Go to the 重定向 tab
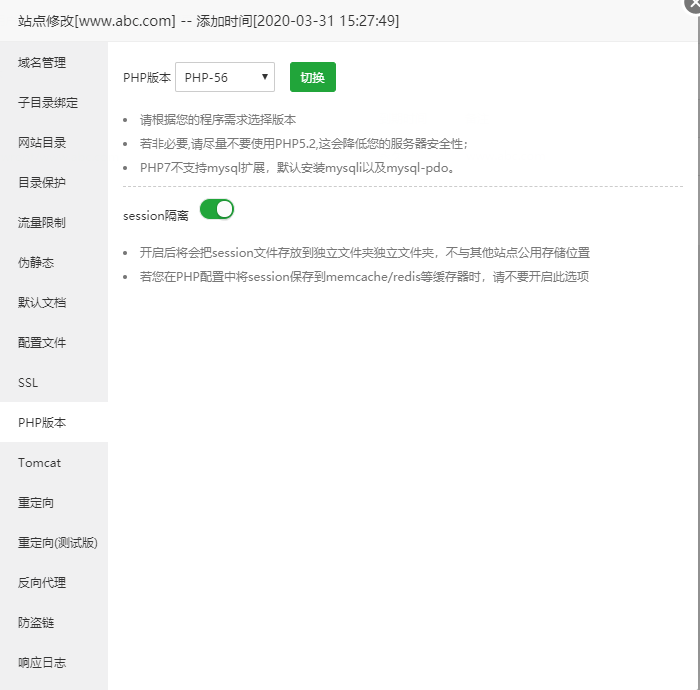The height and width of the screenshot is (690, 700). pyautogui.click(x=54, y=503)
